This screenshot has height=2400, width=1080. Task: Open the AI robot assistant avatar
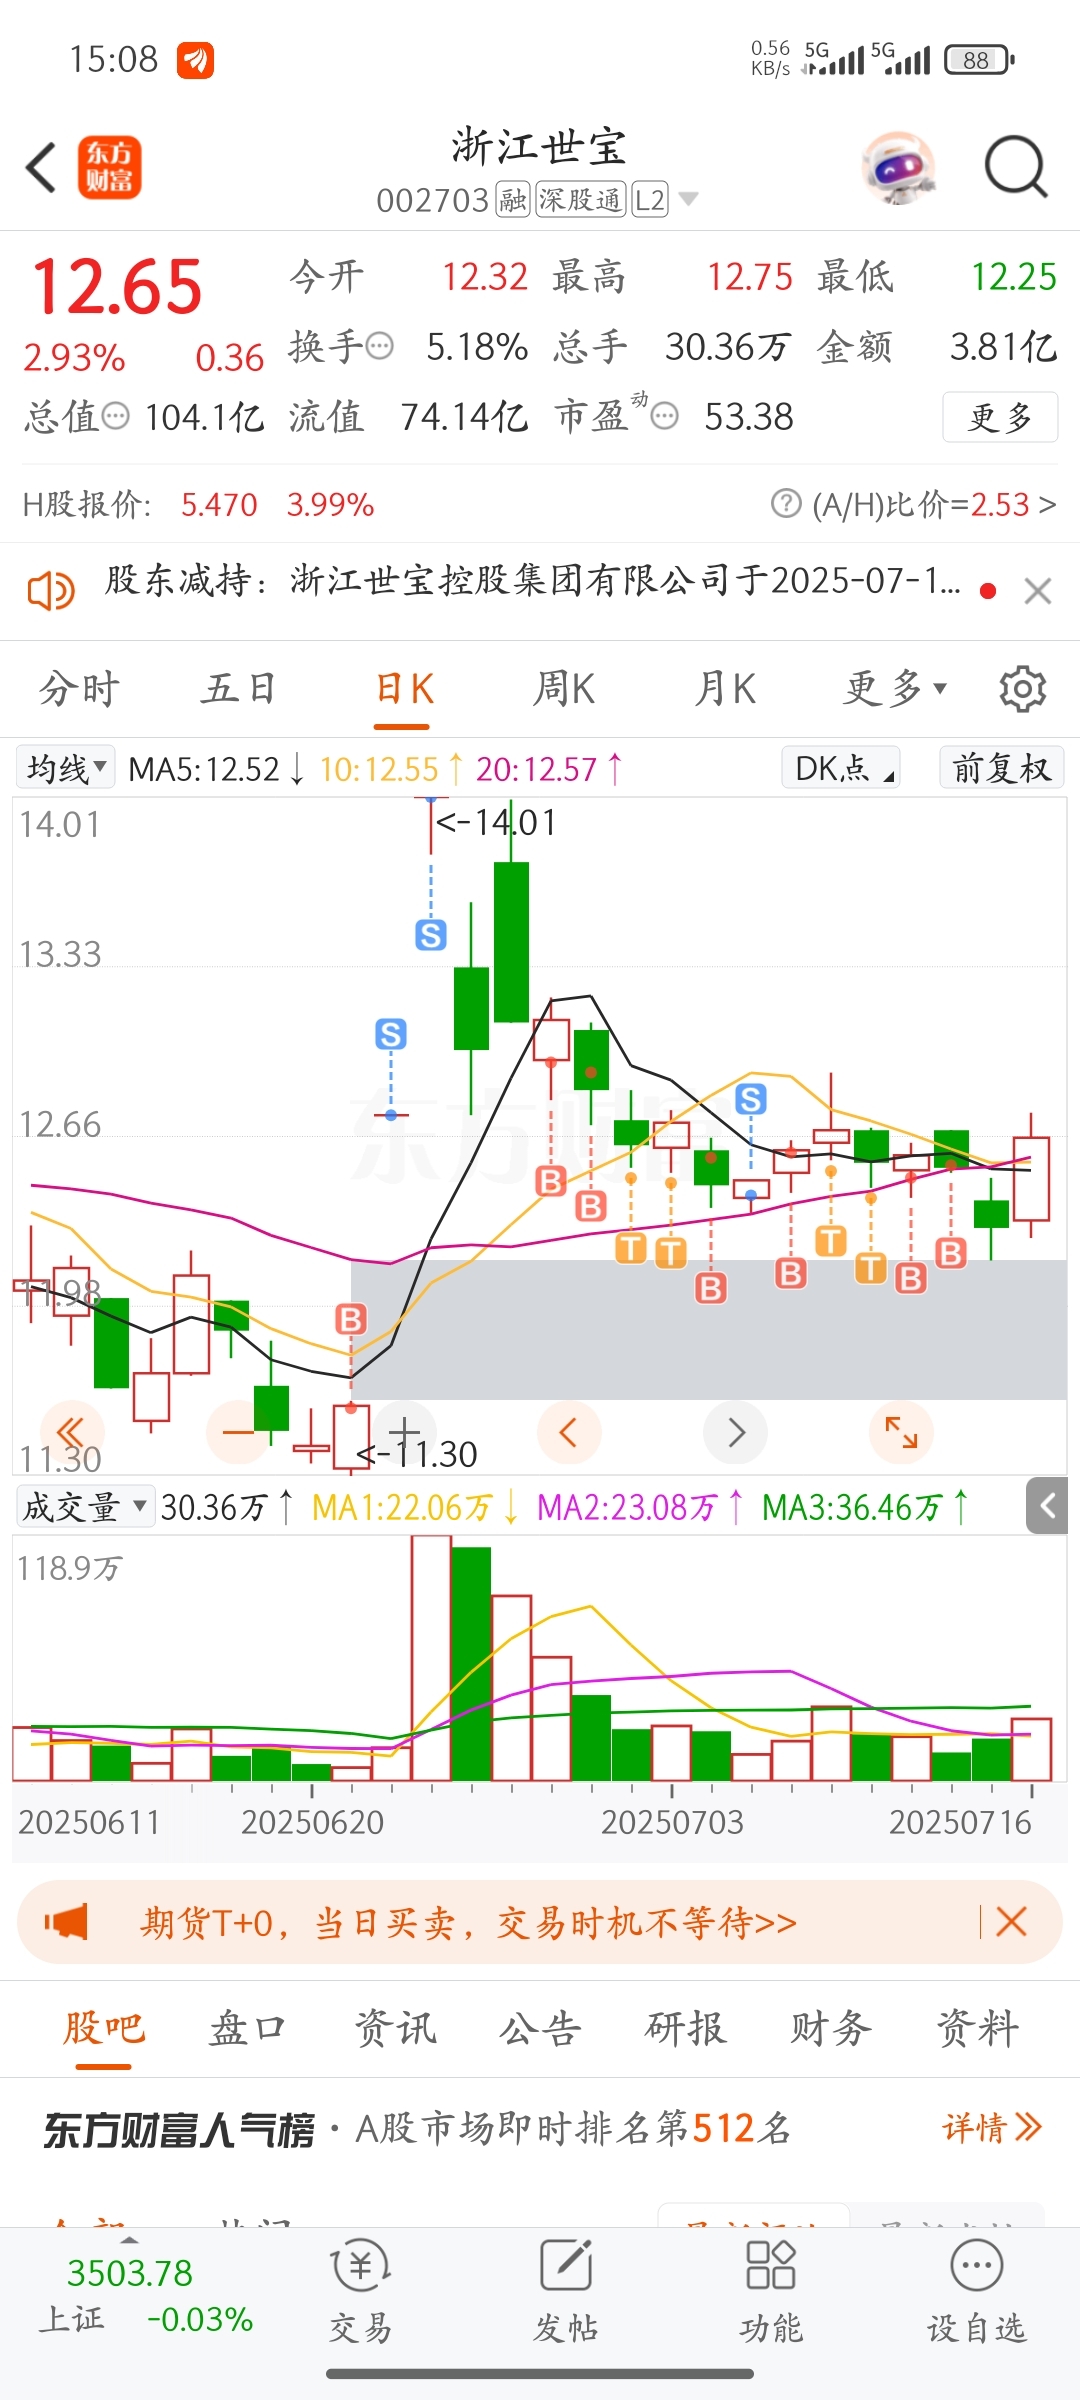tap(898, 168)
